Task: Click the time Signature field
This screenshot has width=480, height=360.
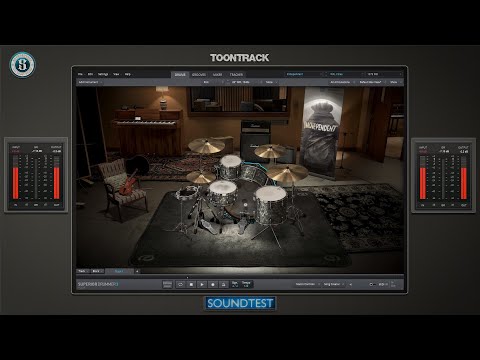Action: point(235,284)
